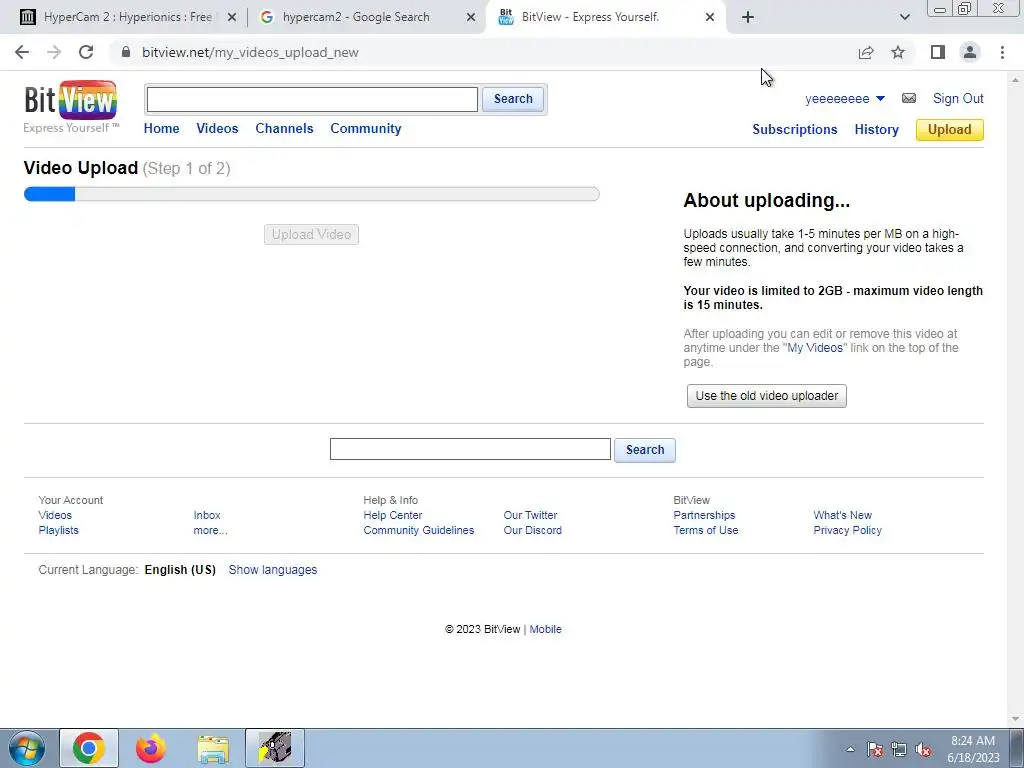
Task: Open Windows Explorer from the taskbar
Action: click(213, 748)
